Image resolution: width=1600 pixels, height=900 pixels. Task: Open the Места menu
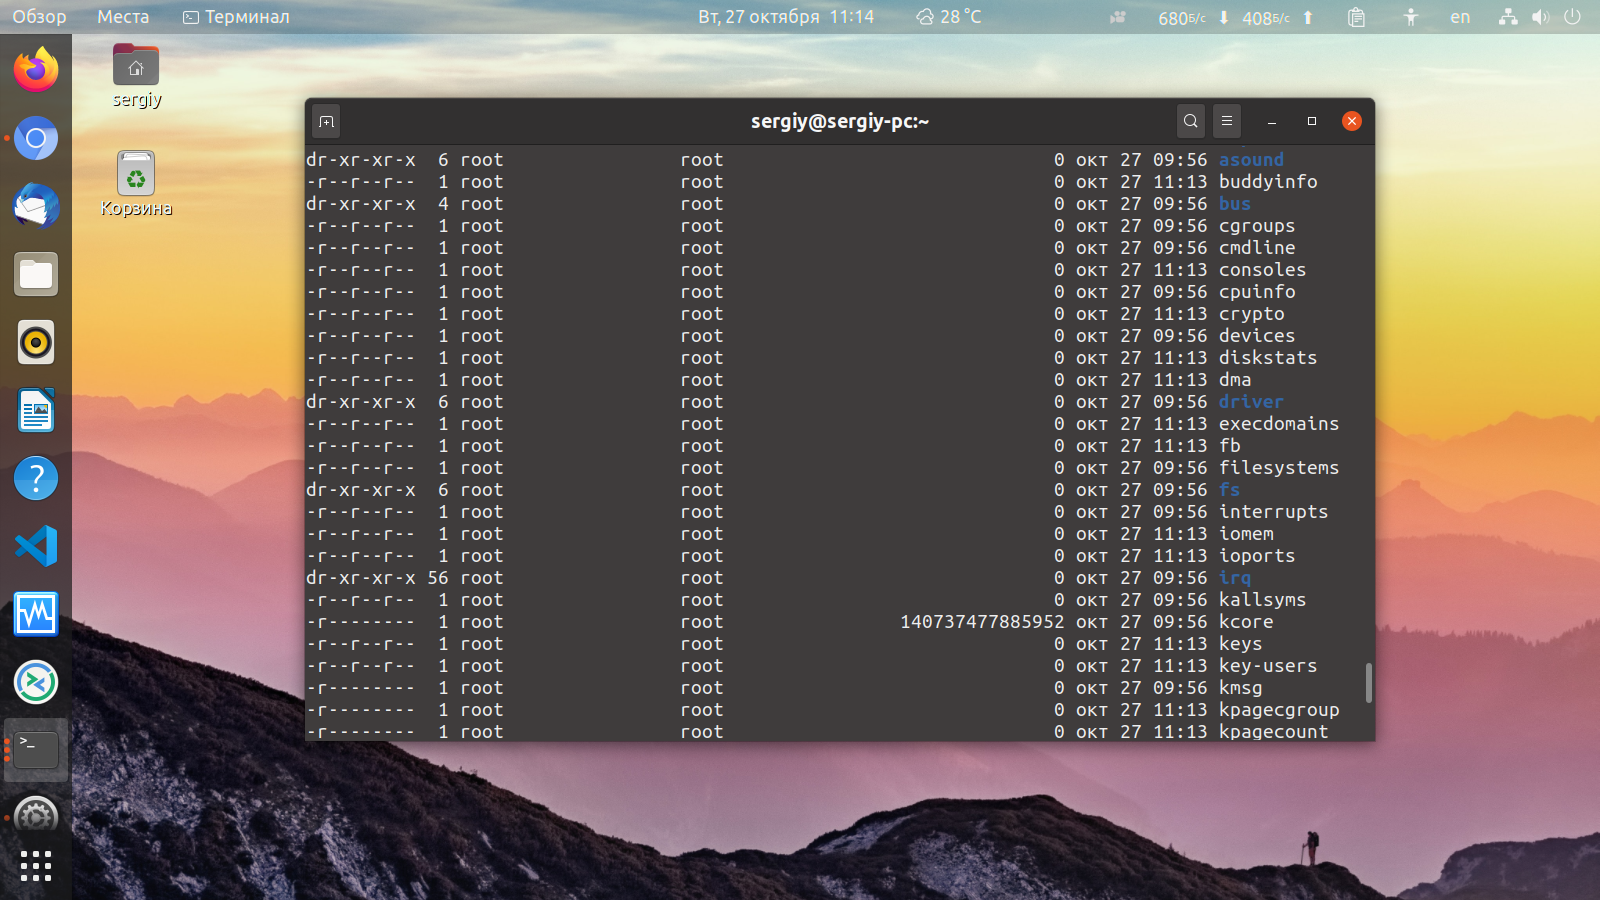tap(123, 17)
